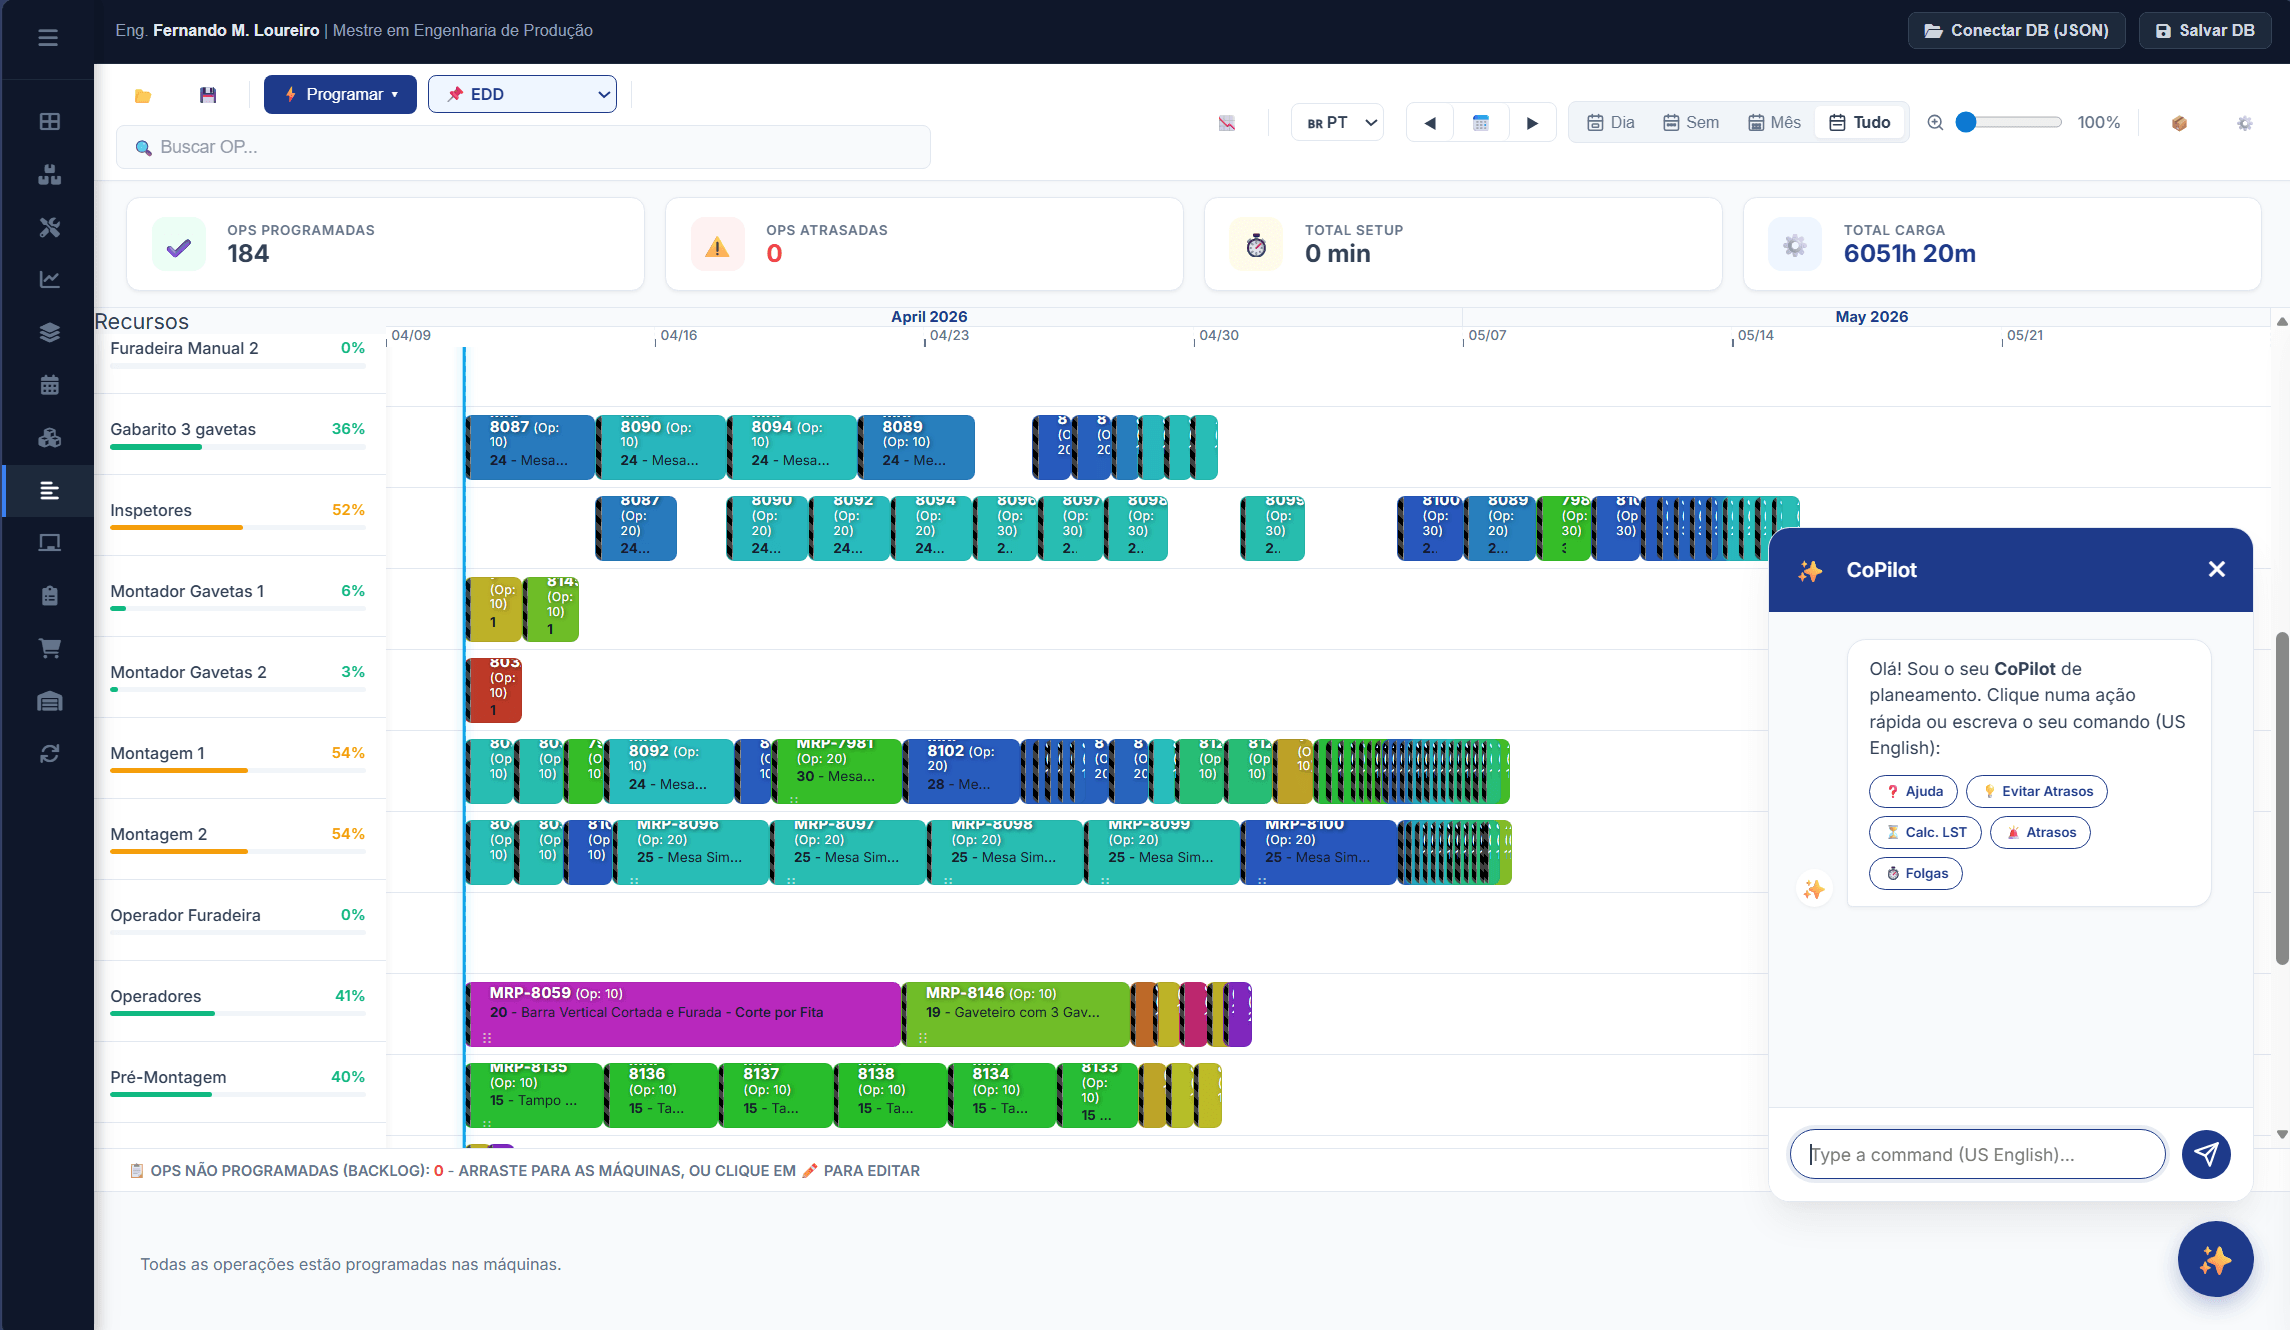Screen dimensions: 2290x1330
Task: Open the shopping cart sidebar icon
Action: coord(49,648)
